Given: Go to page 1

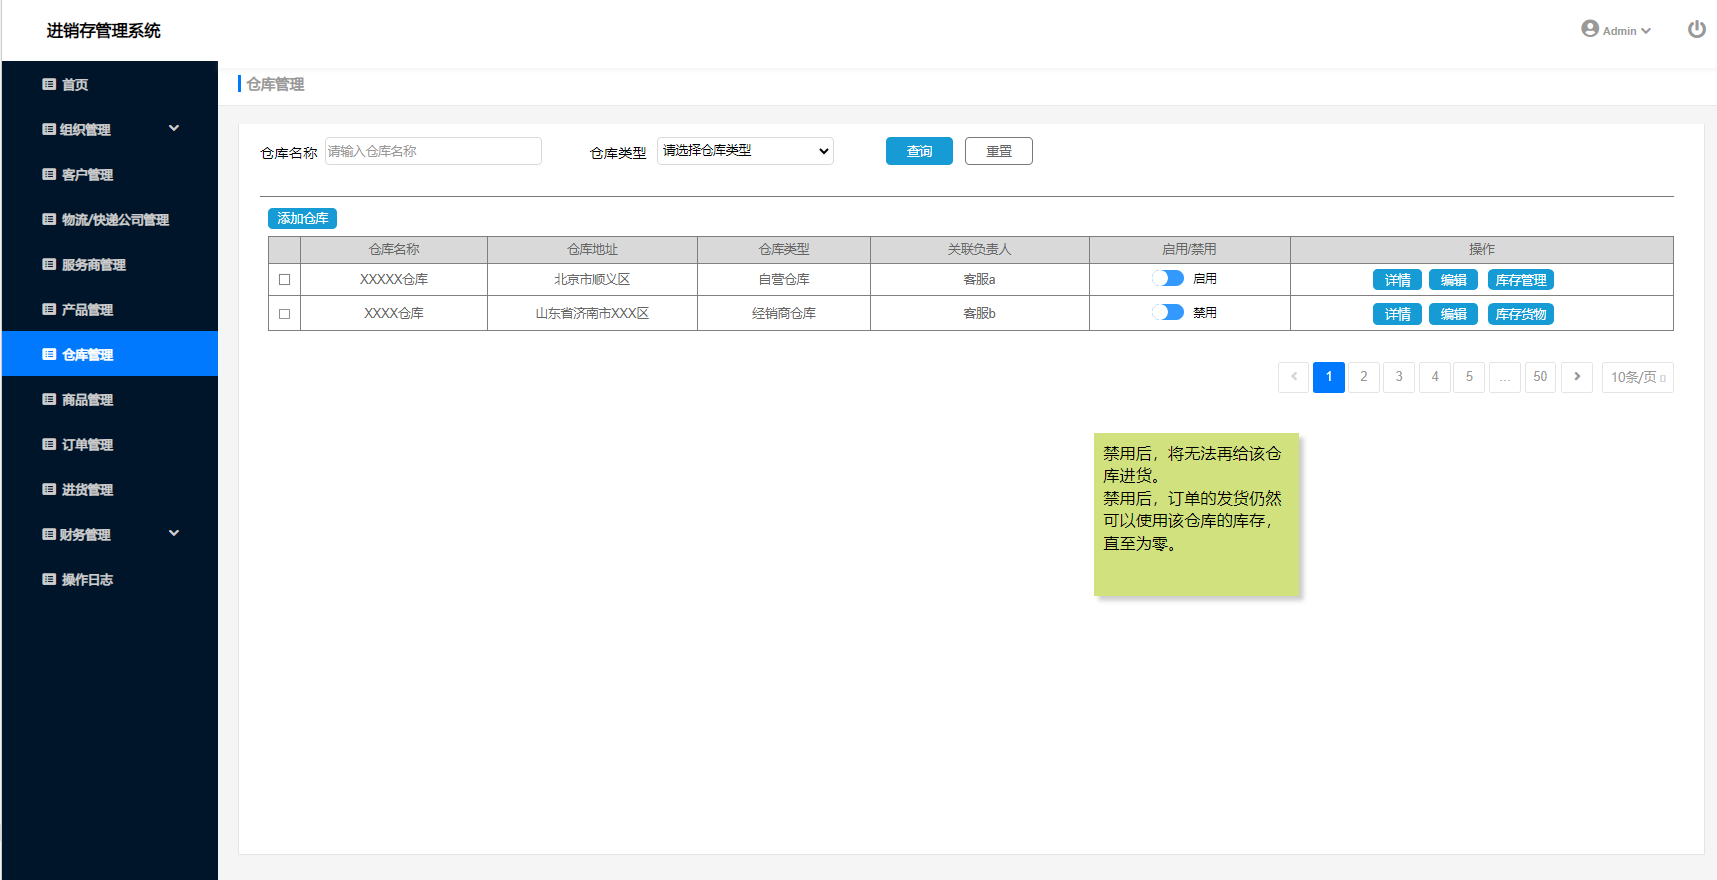Looking at the screenshot, I should coord(1329,377).
